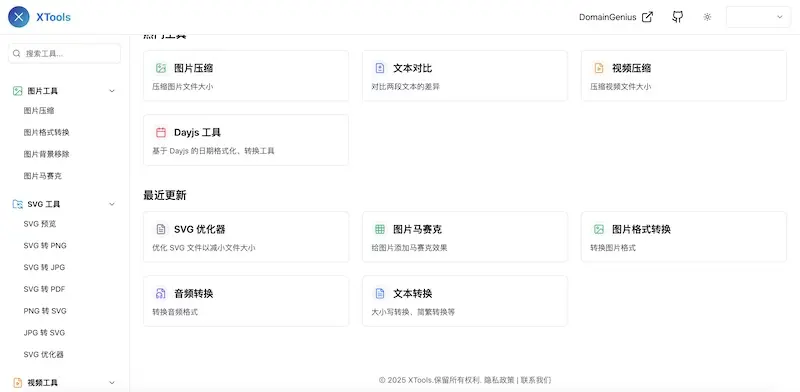Open the GitHub repository icon
The height and width of the screenshot is (392, 800).
(x=678, y=17)
